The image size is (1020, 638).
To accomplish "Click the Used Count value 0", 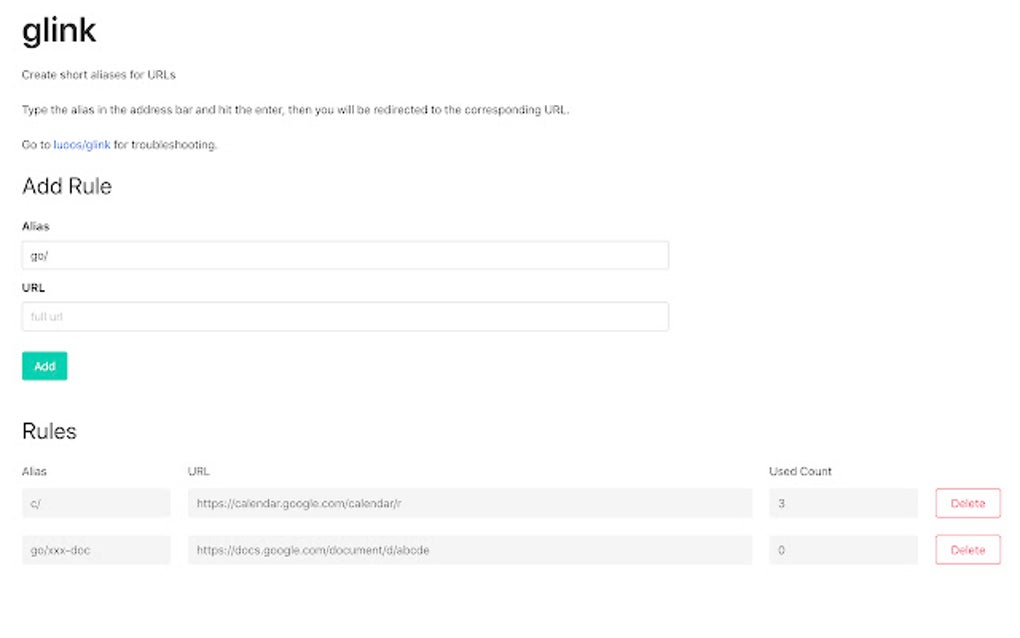I will (843, 550).
